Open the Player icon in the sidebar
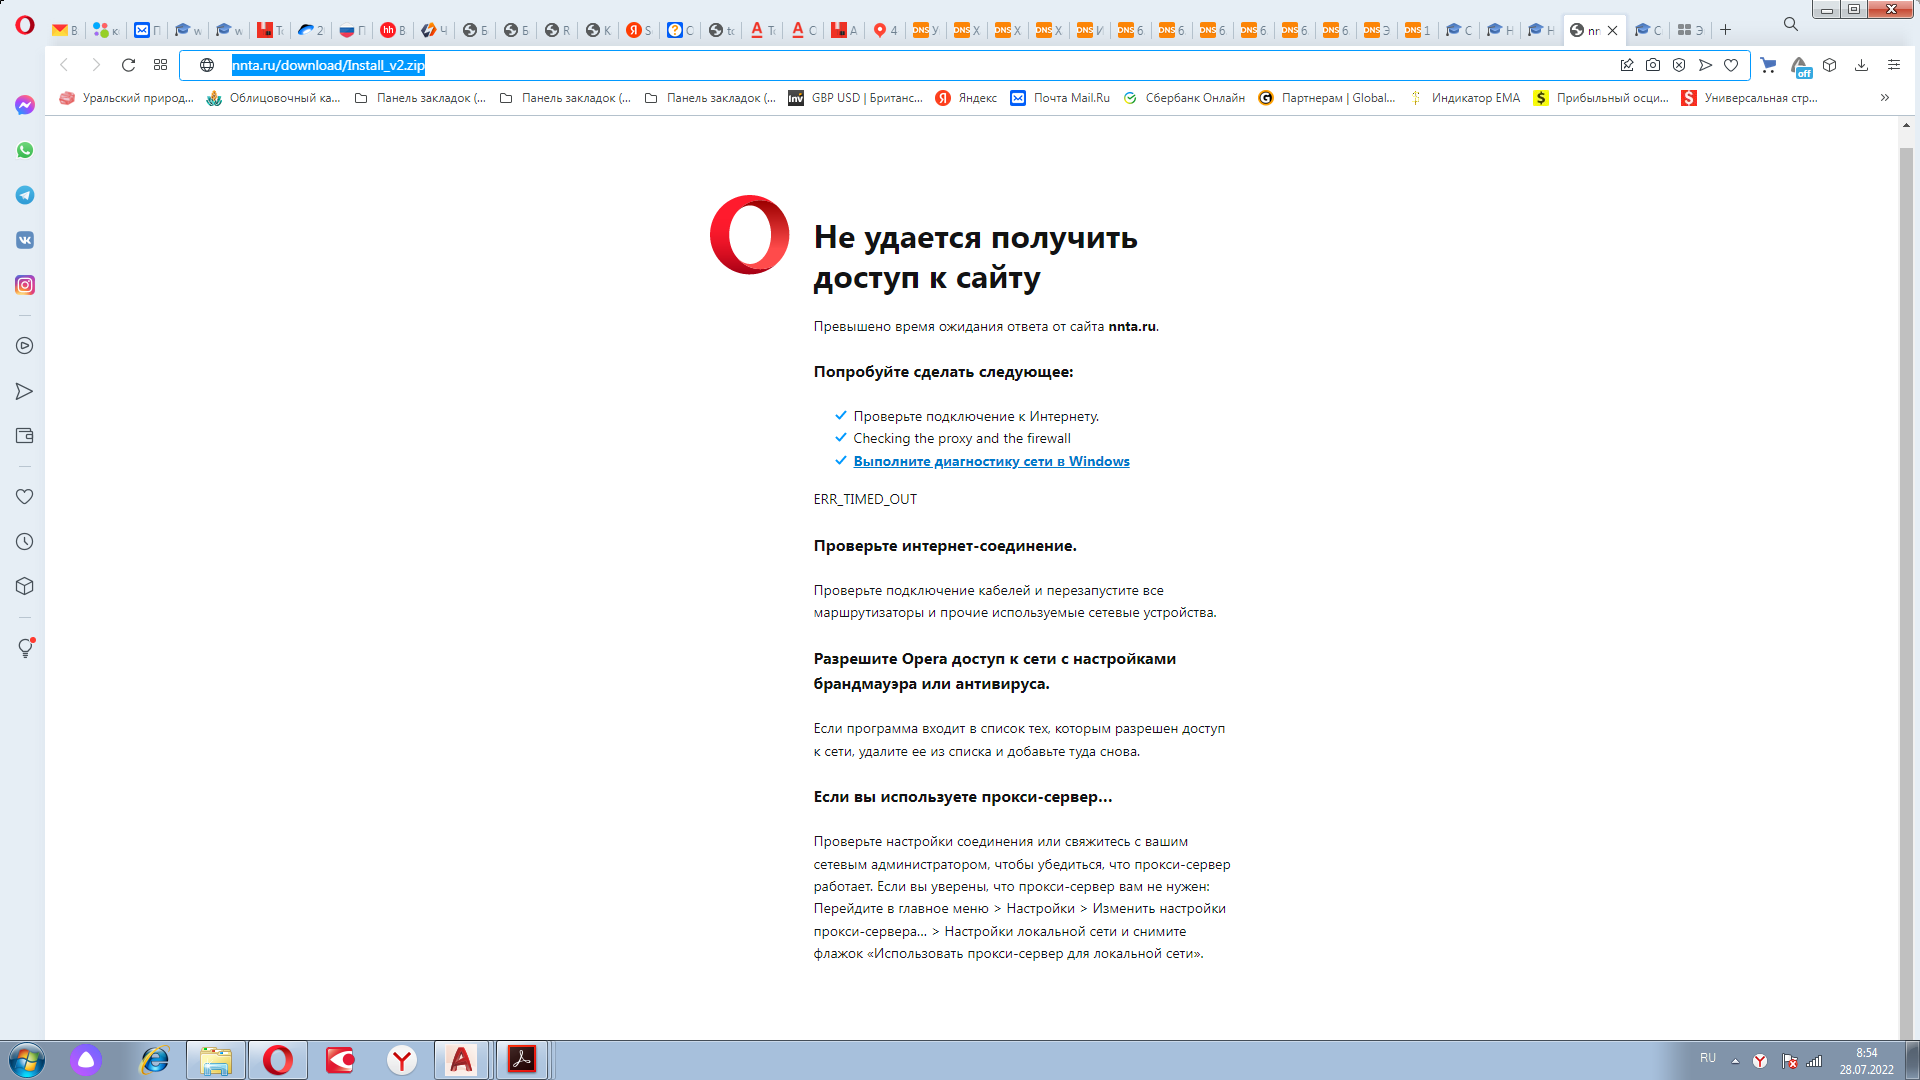The image size is (1920, 1080). tap(25, 346)
